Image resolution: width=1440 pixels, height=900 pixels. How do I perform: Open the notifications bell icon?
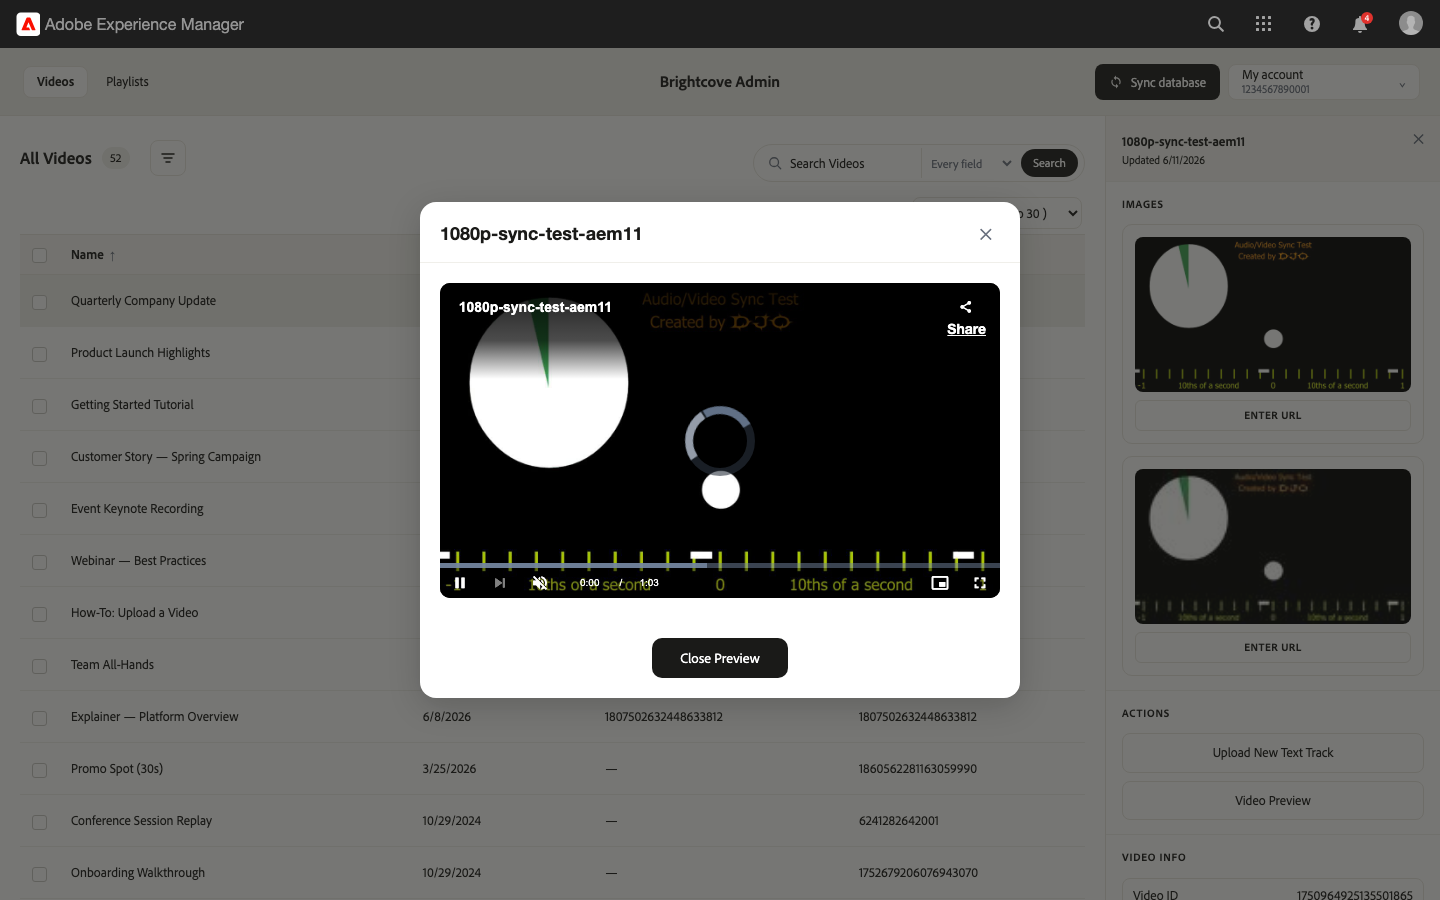click(x=1360, y=24)
